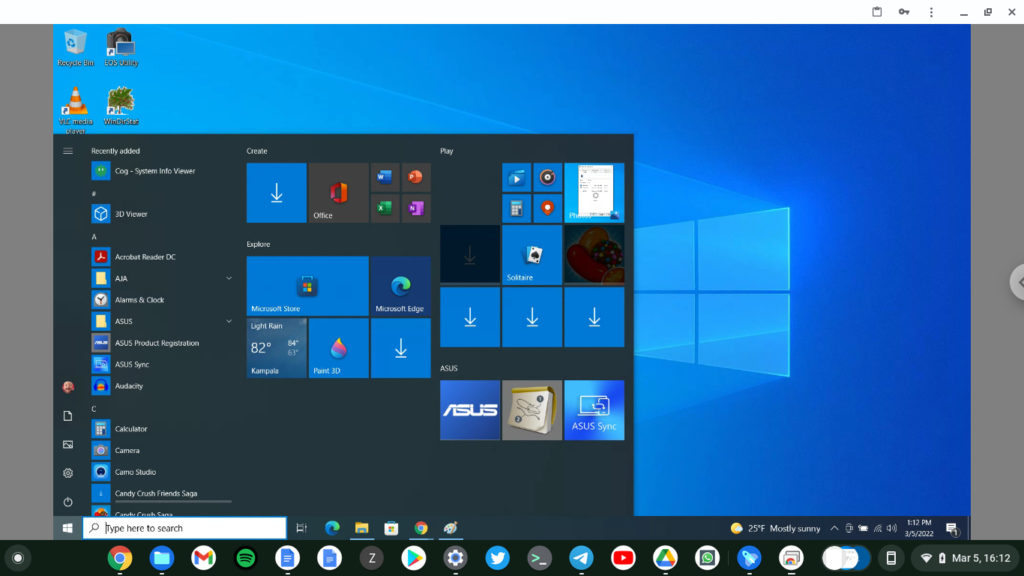
Task: Click the Power button in Start sidebar
Action: coord(68,502)
